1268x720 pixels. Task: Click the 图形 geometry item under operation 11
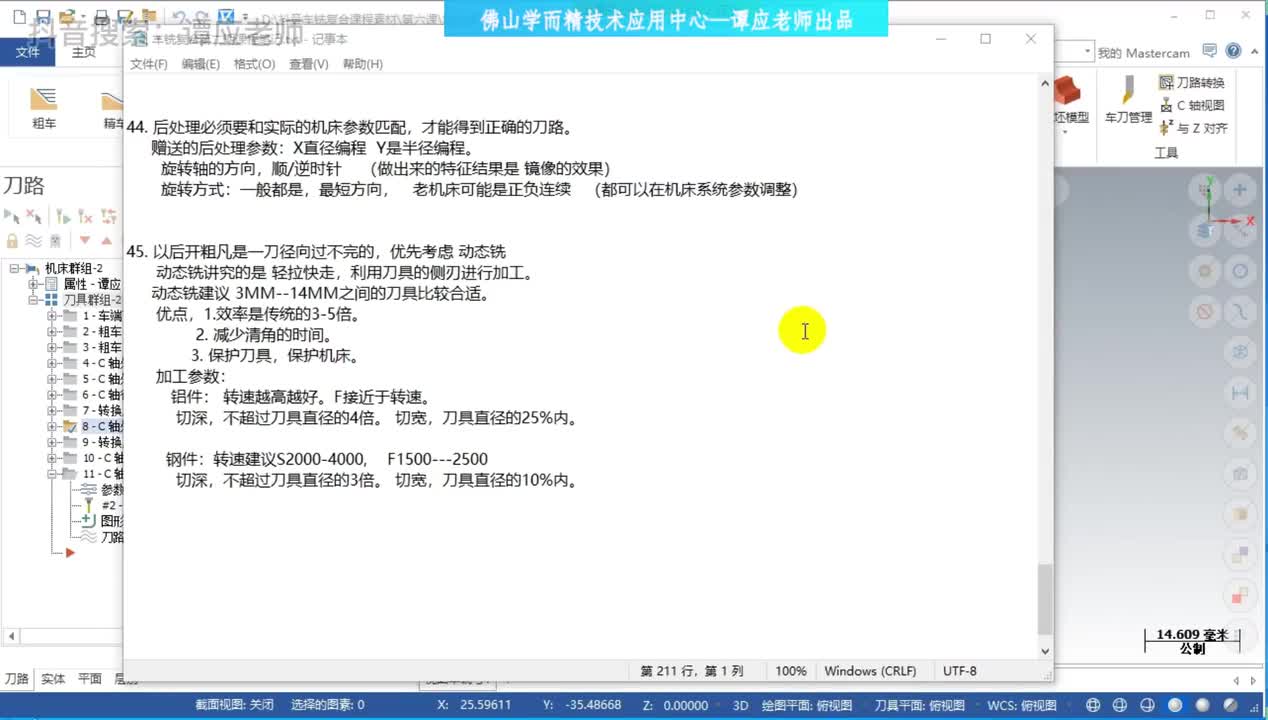(x=100, y=521)
